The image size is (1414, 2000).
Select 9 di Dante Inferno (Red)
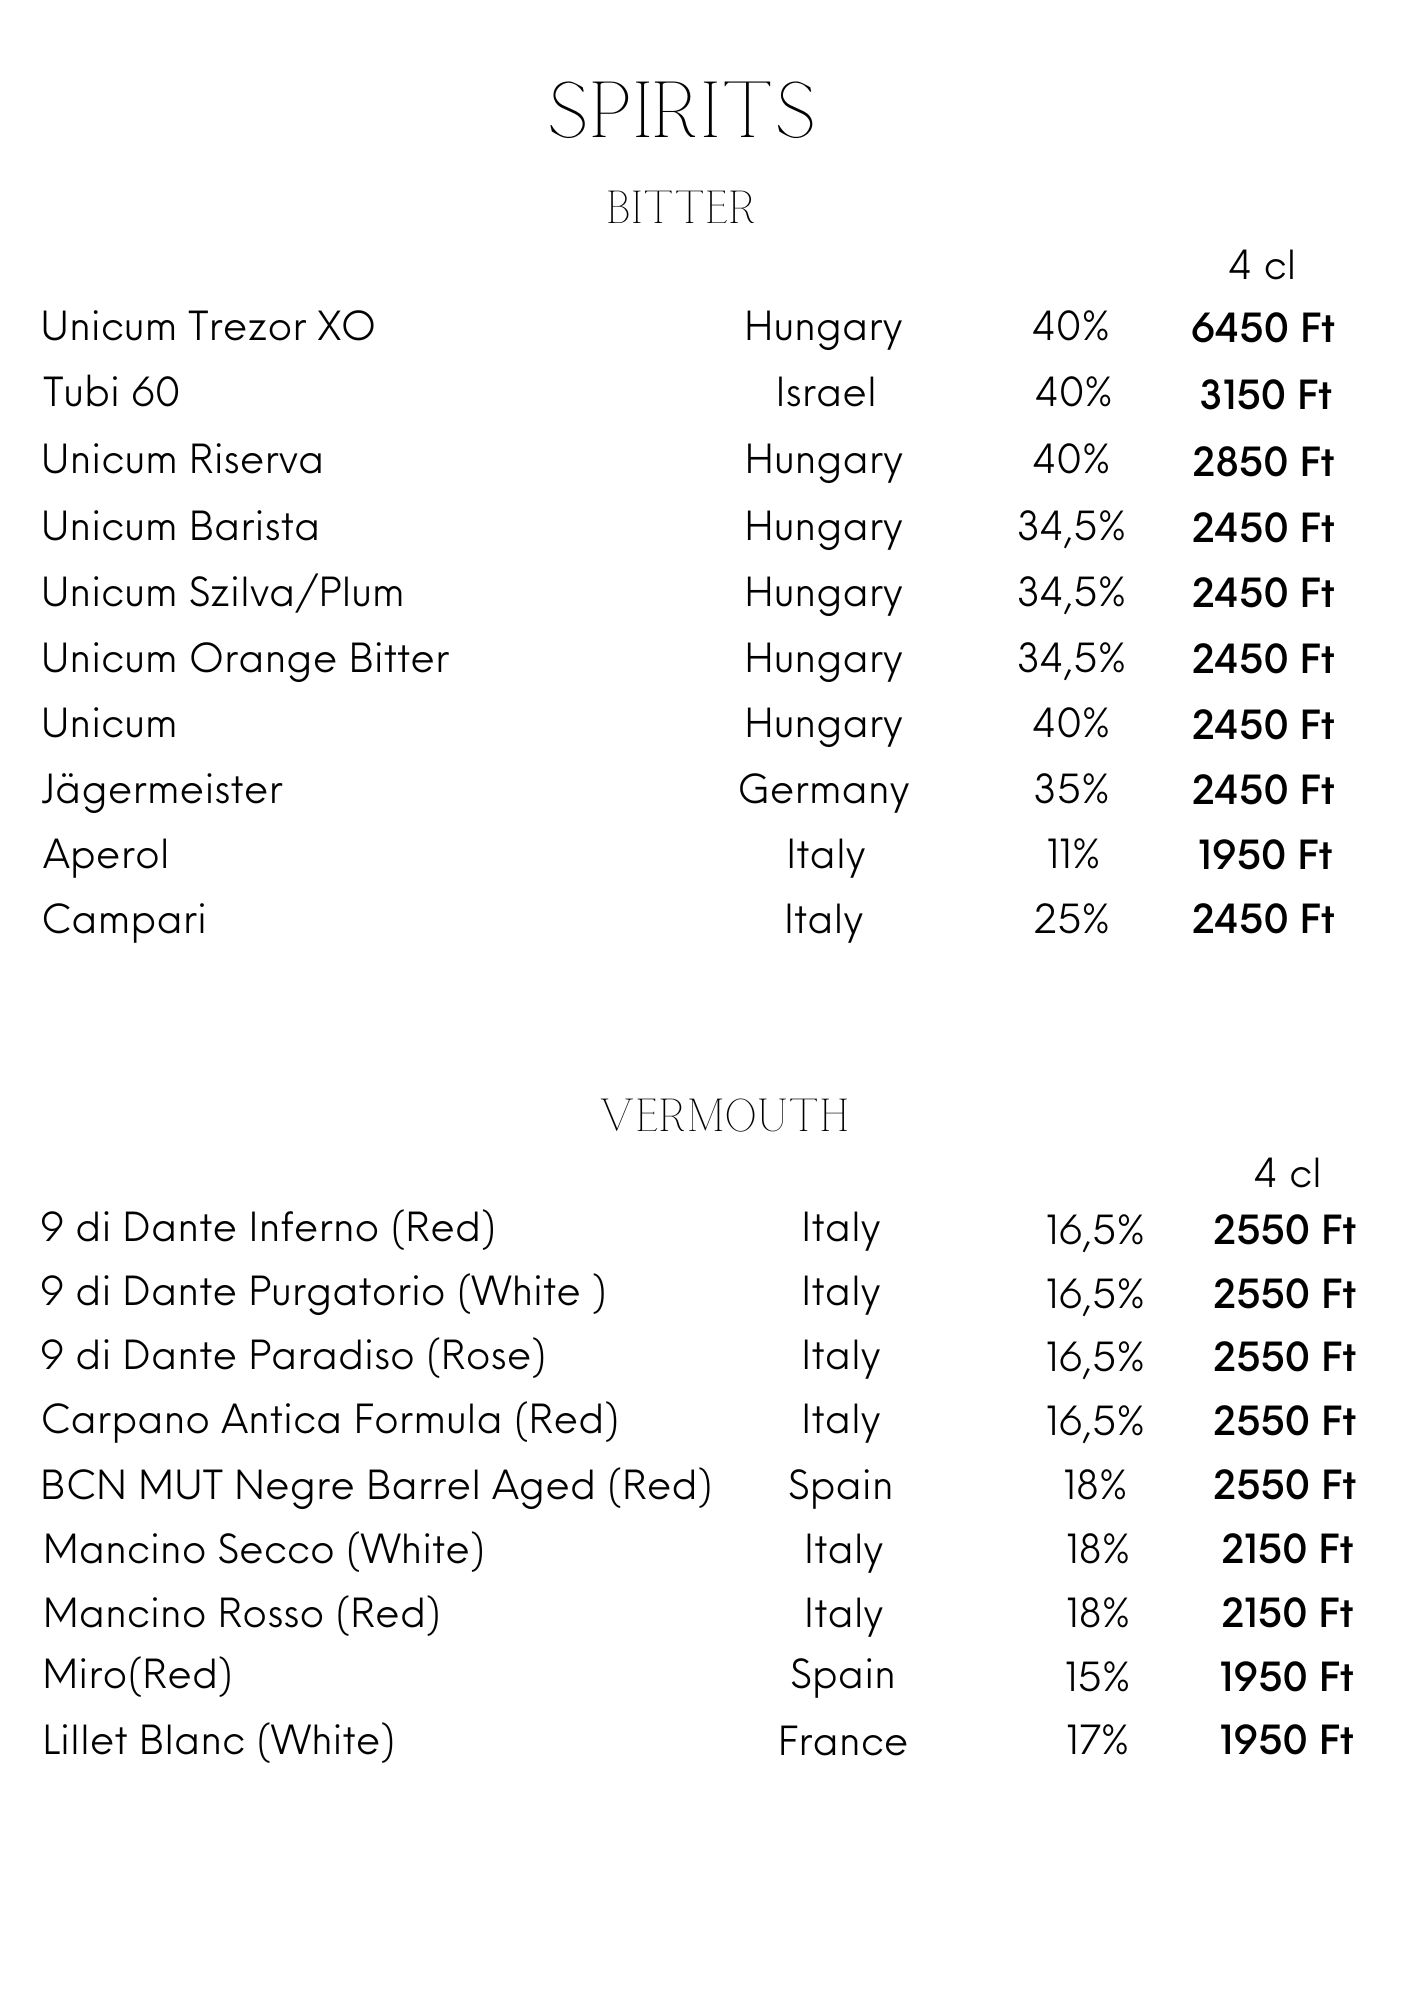pyautogui.click(x=268, y=1228)
